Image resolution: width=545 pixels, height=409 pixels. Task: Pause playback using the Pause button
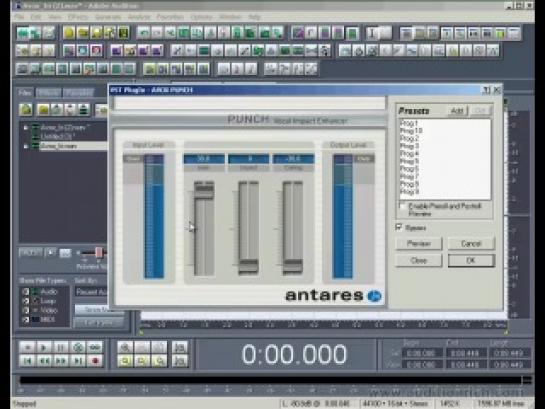click(60, 347)
